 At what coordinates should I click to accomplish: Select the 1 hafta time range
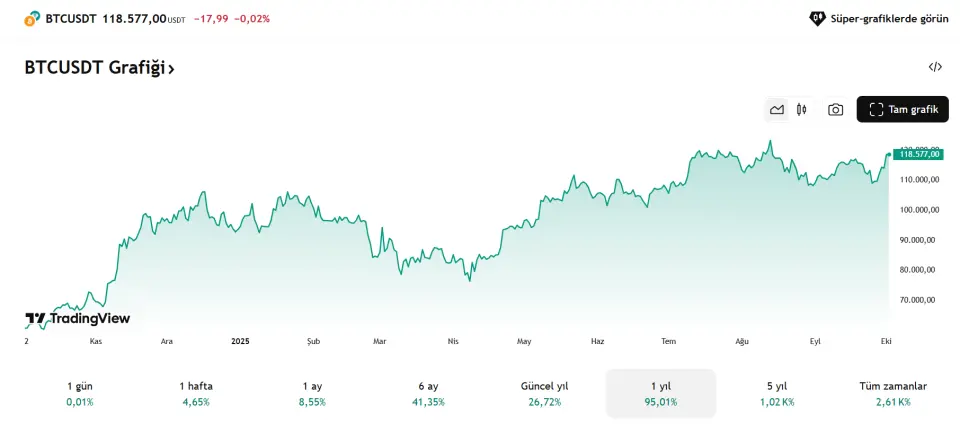point(196,393)
